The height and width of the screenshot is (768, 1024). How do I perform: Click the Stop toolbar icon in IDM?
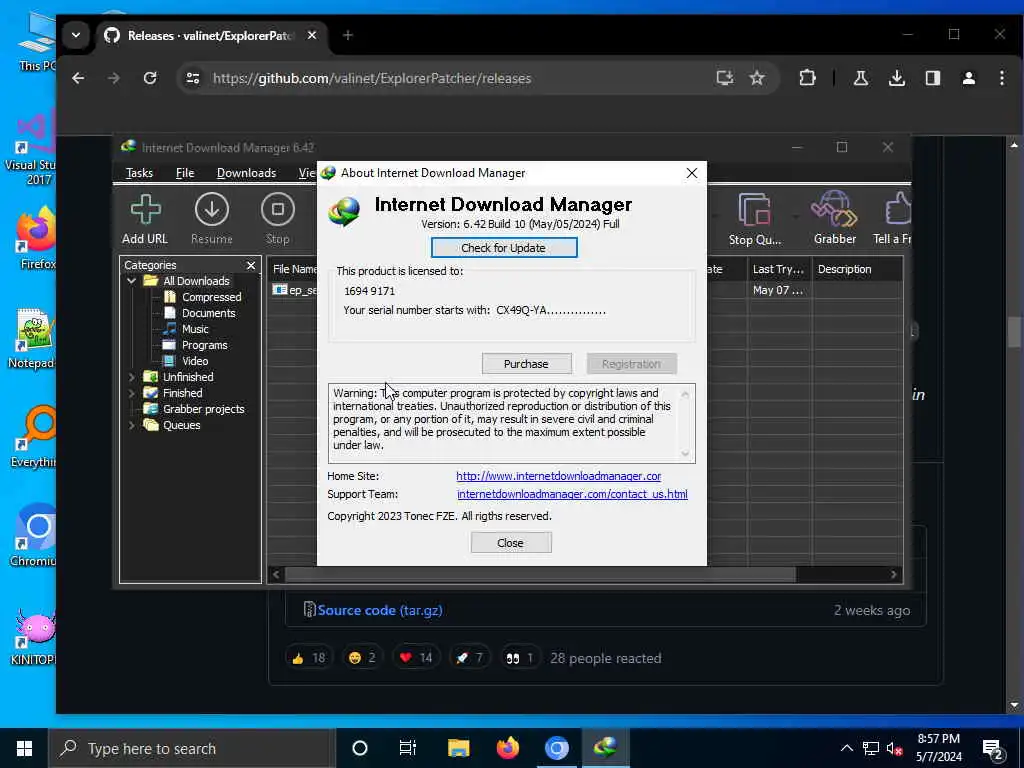click(x=278, y=219)
